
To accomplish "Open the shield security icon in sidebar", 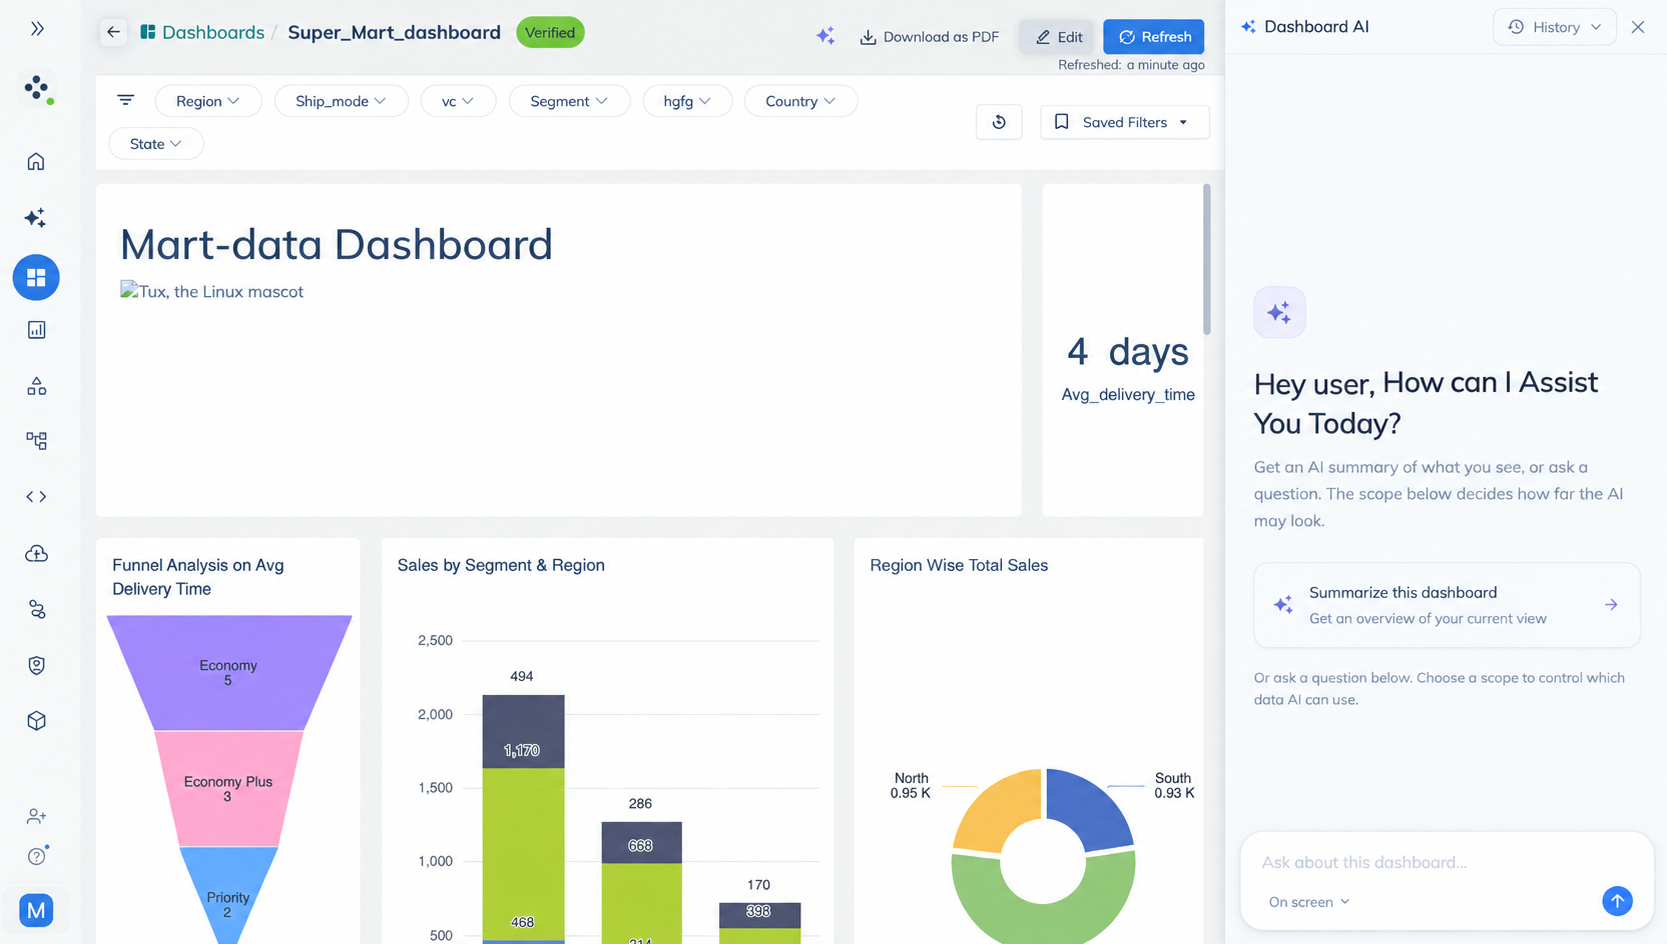I will [x=36, y=665].
